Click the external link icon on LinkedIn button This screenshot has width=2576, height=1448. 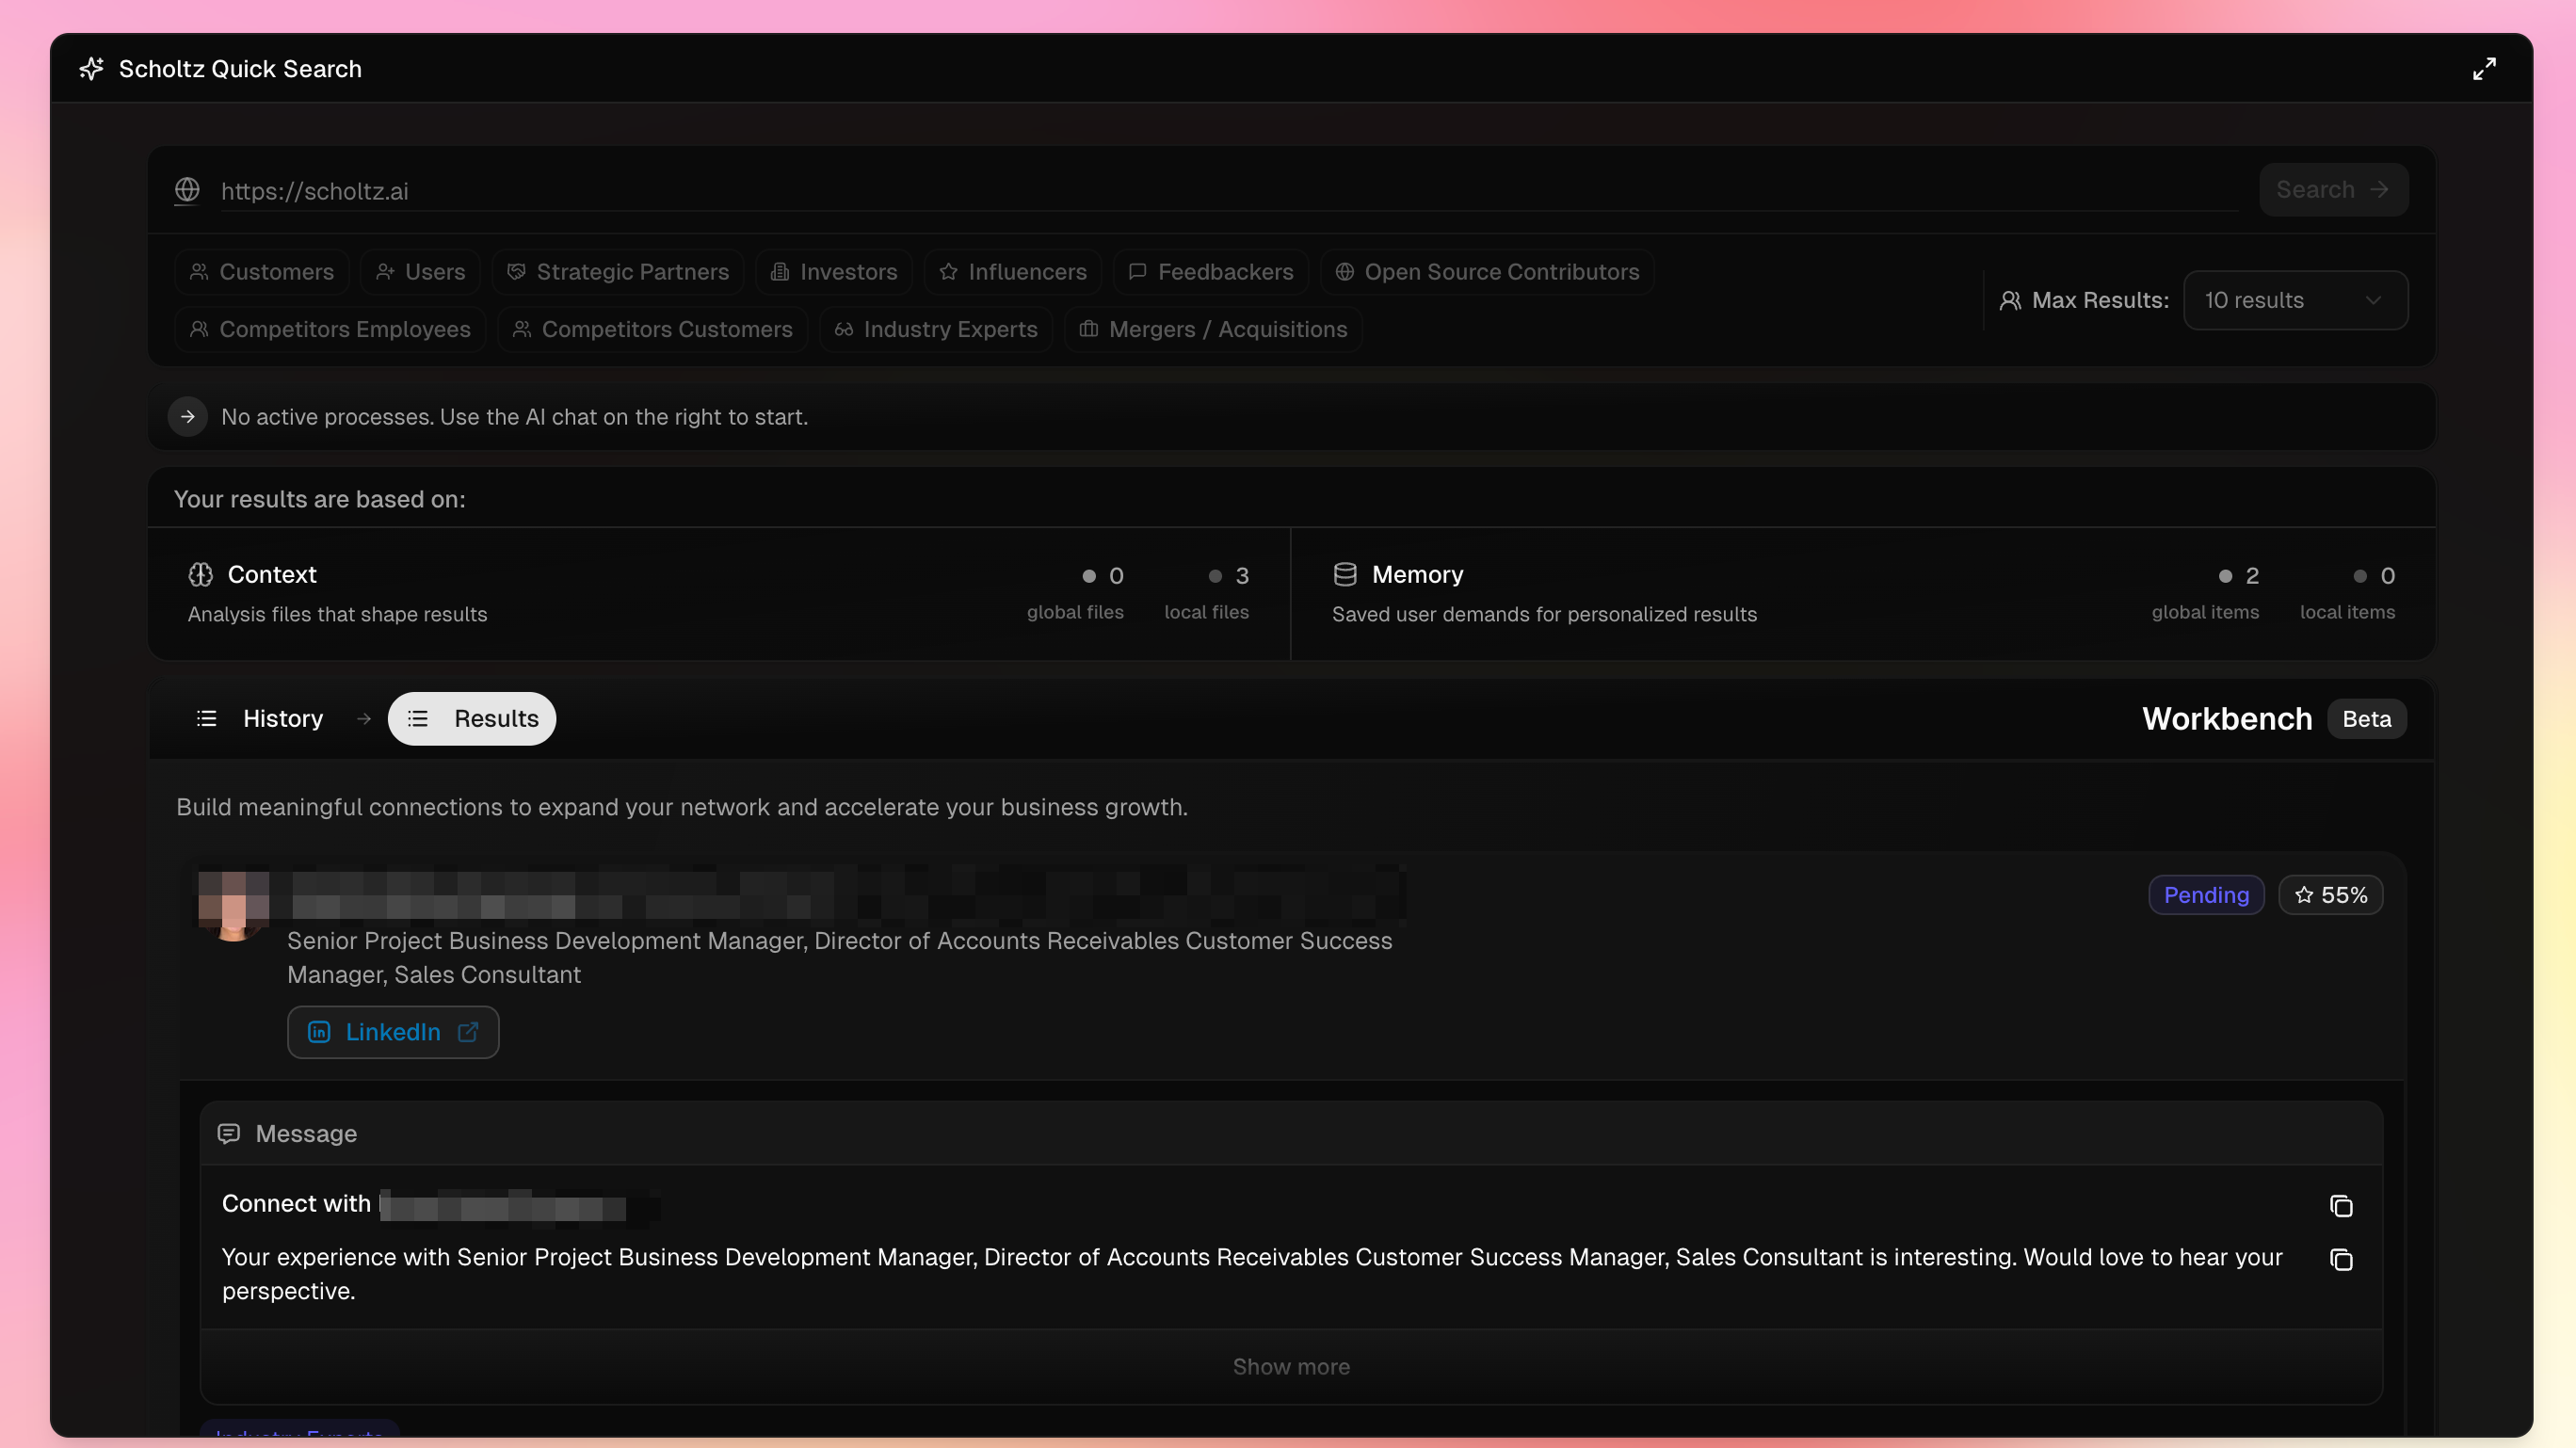tap(467, 1032)
